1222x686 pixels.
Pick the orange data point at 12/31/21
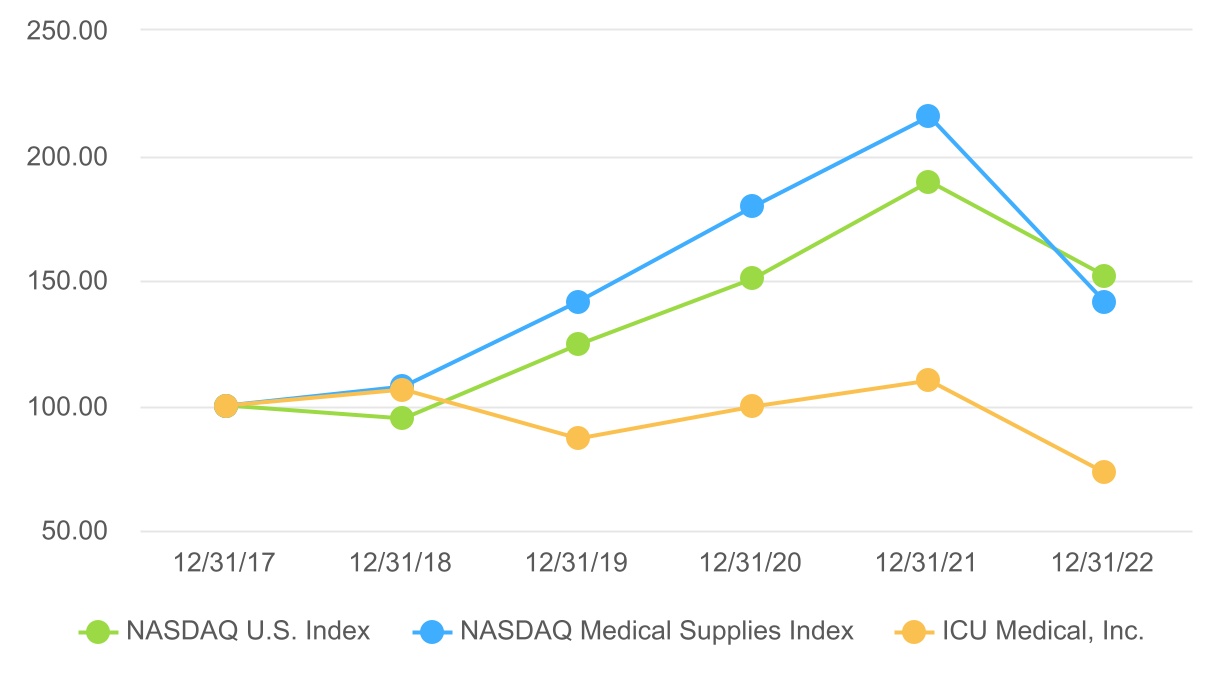pos(928,380)
